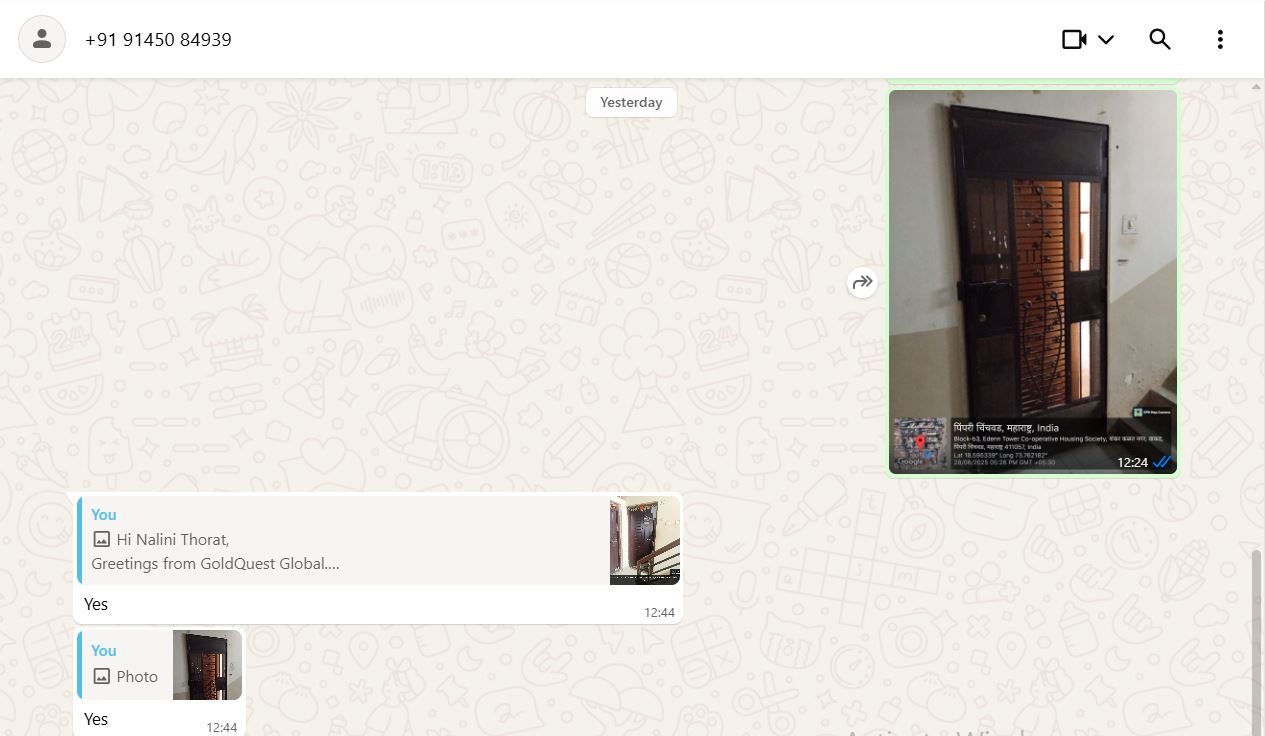Start a video call
The width and height of the screenshot is (1265, 736).
point(1074,39)
